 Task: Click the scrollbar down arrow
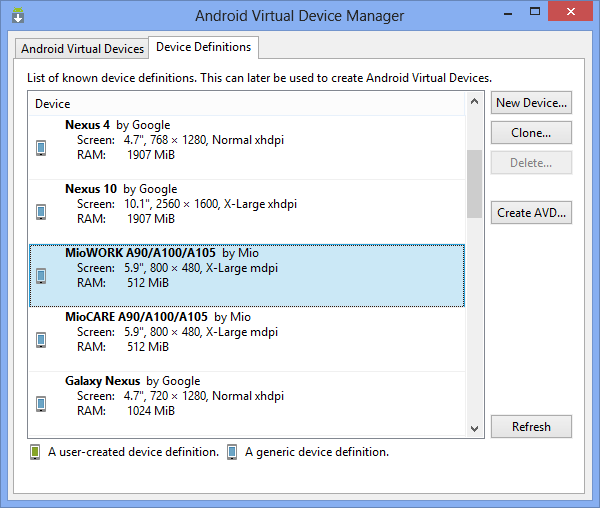[474, 428]
